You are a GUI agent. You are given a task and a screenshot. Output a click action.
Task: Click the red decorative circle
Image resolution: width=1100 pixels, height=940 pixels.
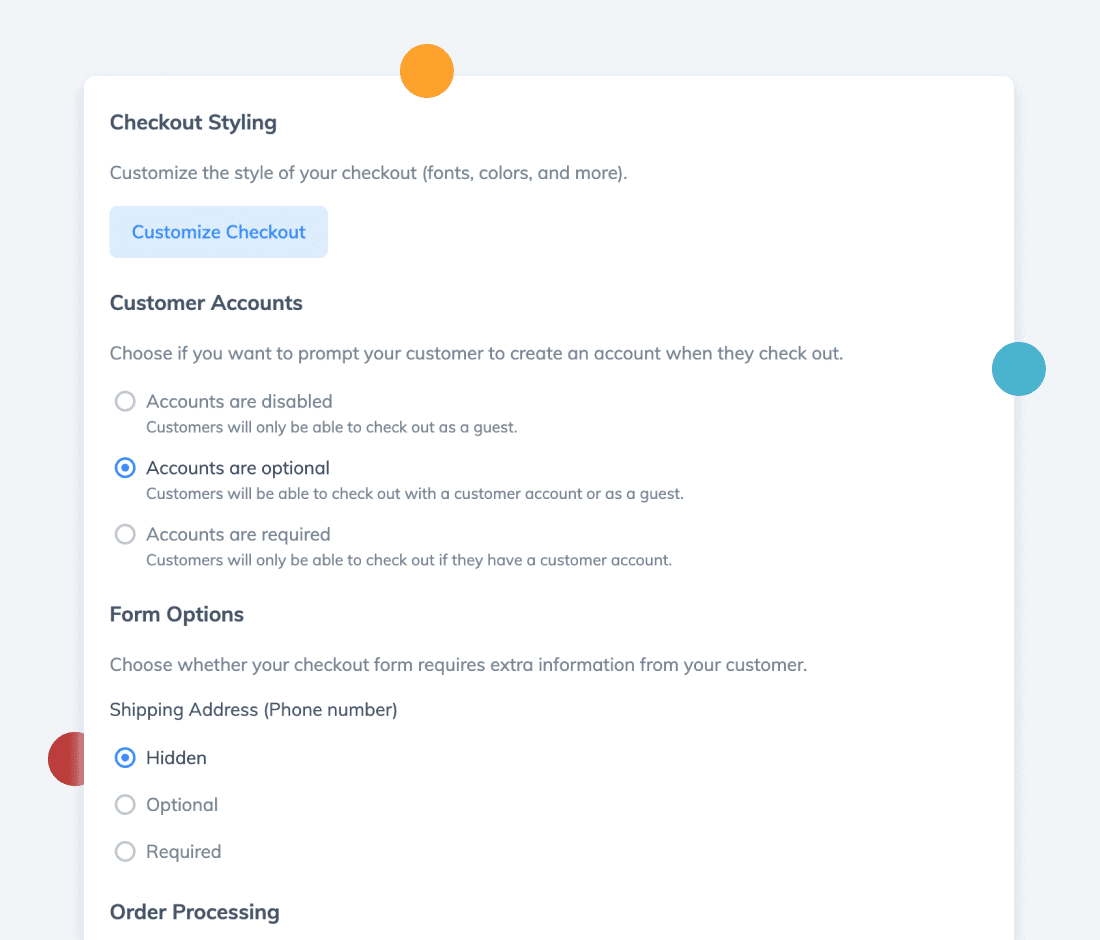coord(67,759)
